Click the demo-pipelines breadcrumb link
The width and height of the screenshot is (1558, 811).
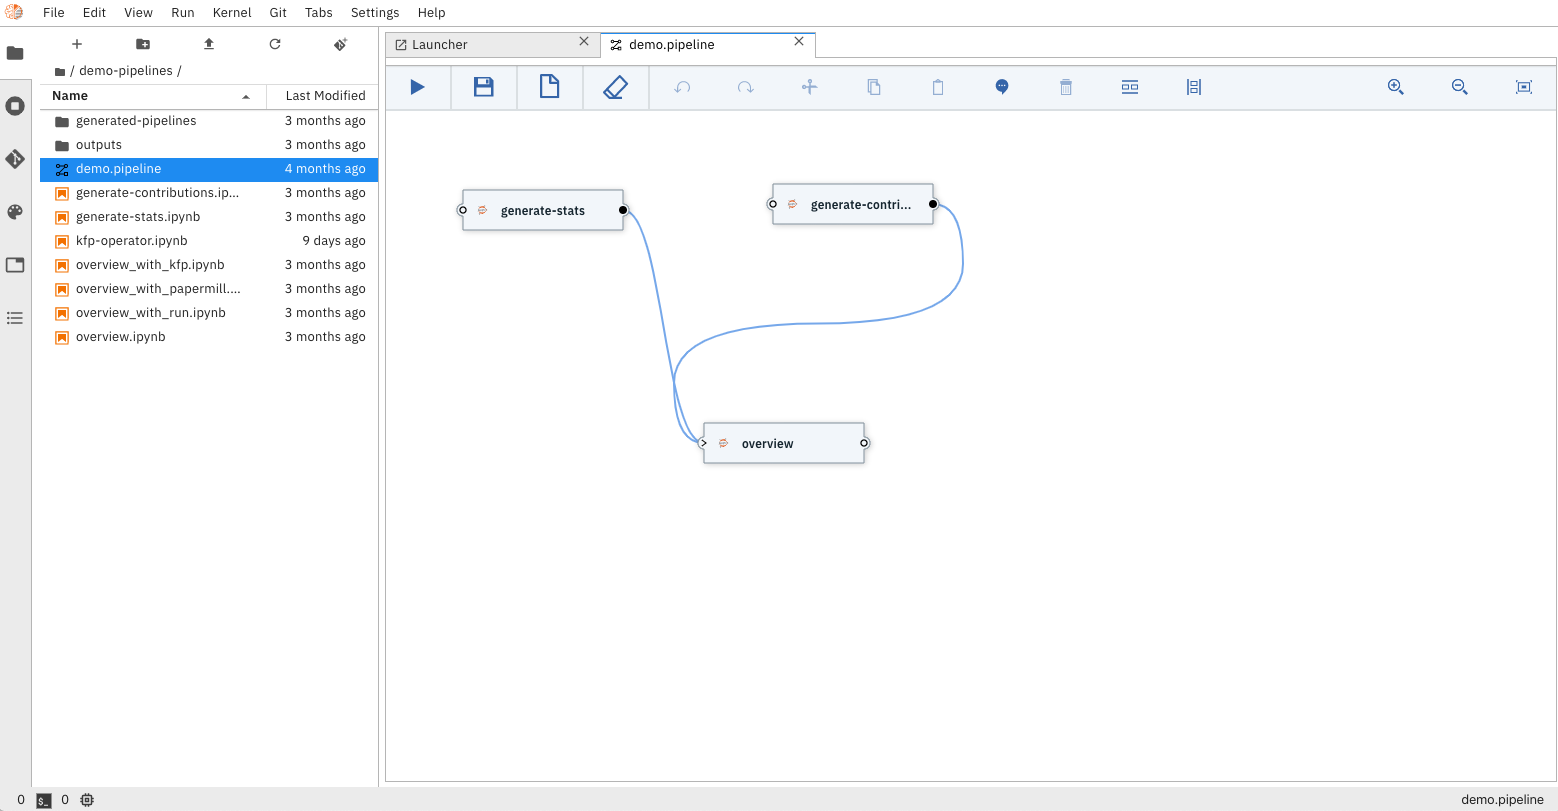126,71
